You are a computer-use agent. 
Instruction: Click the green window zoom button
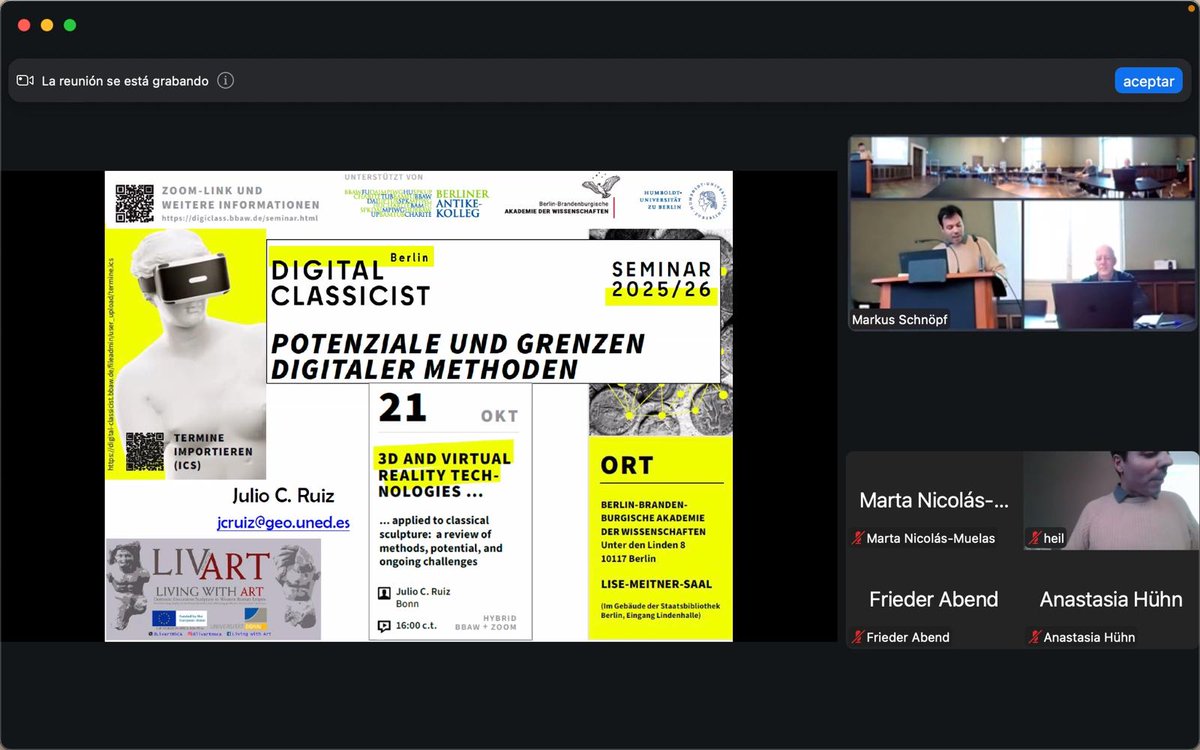[70, 25]
